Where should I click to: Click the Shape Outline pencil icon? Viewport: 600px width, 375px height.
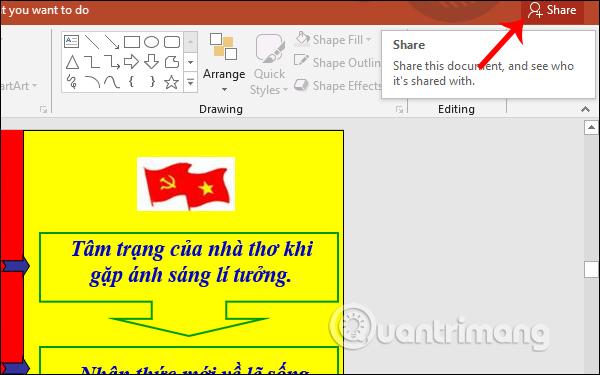(x=302, y=61)
